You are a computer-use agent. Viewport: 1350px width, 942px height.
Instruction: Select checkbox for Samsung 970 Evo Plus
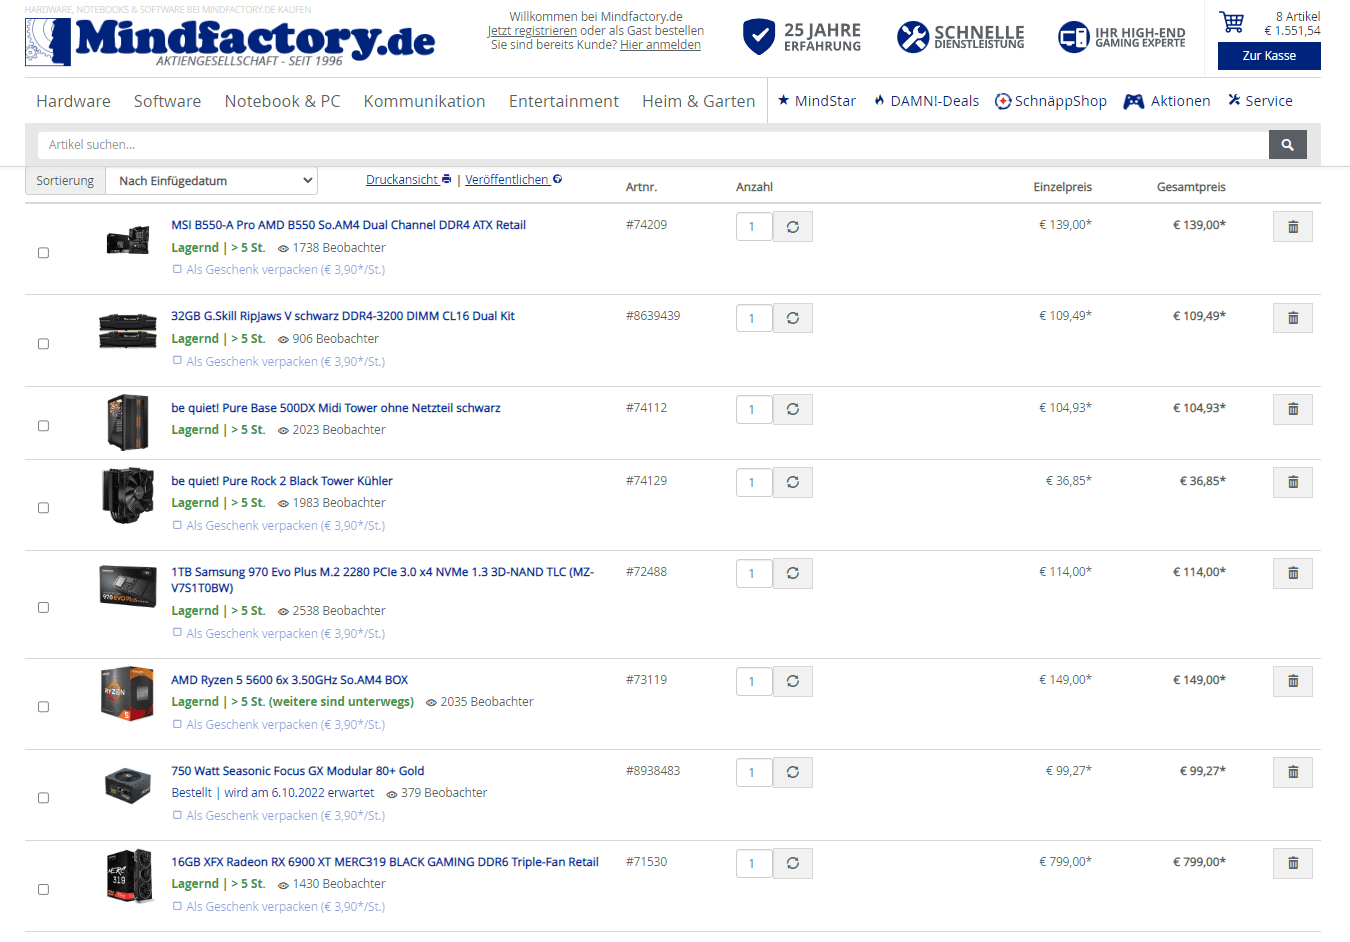click(43, 608)
